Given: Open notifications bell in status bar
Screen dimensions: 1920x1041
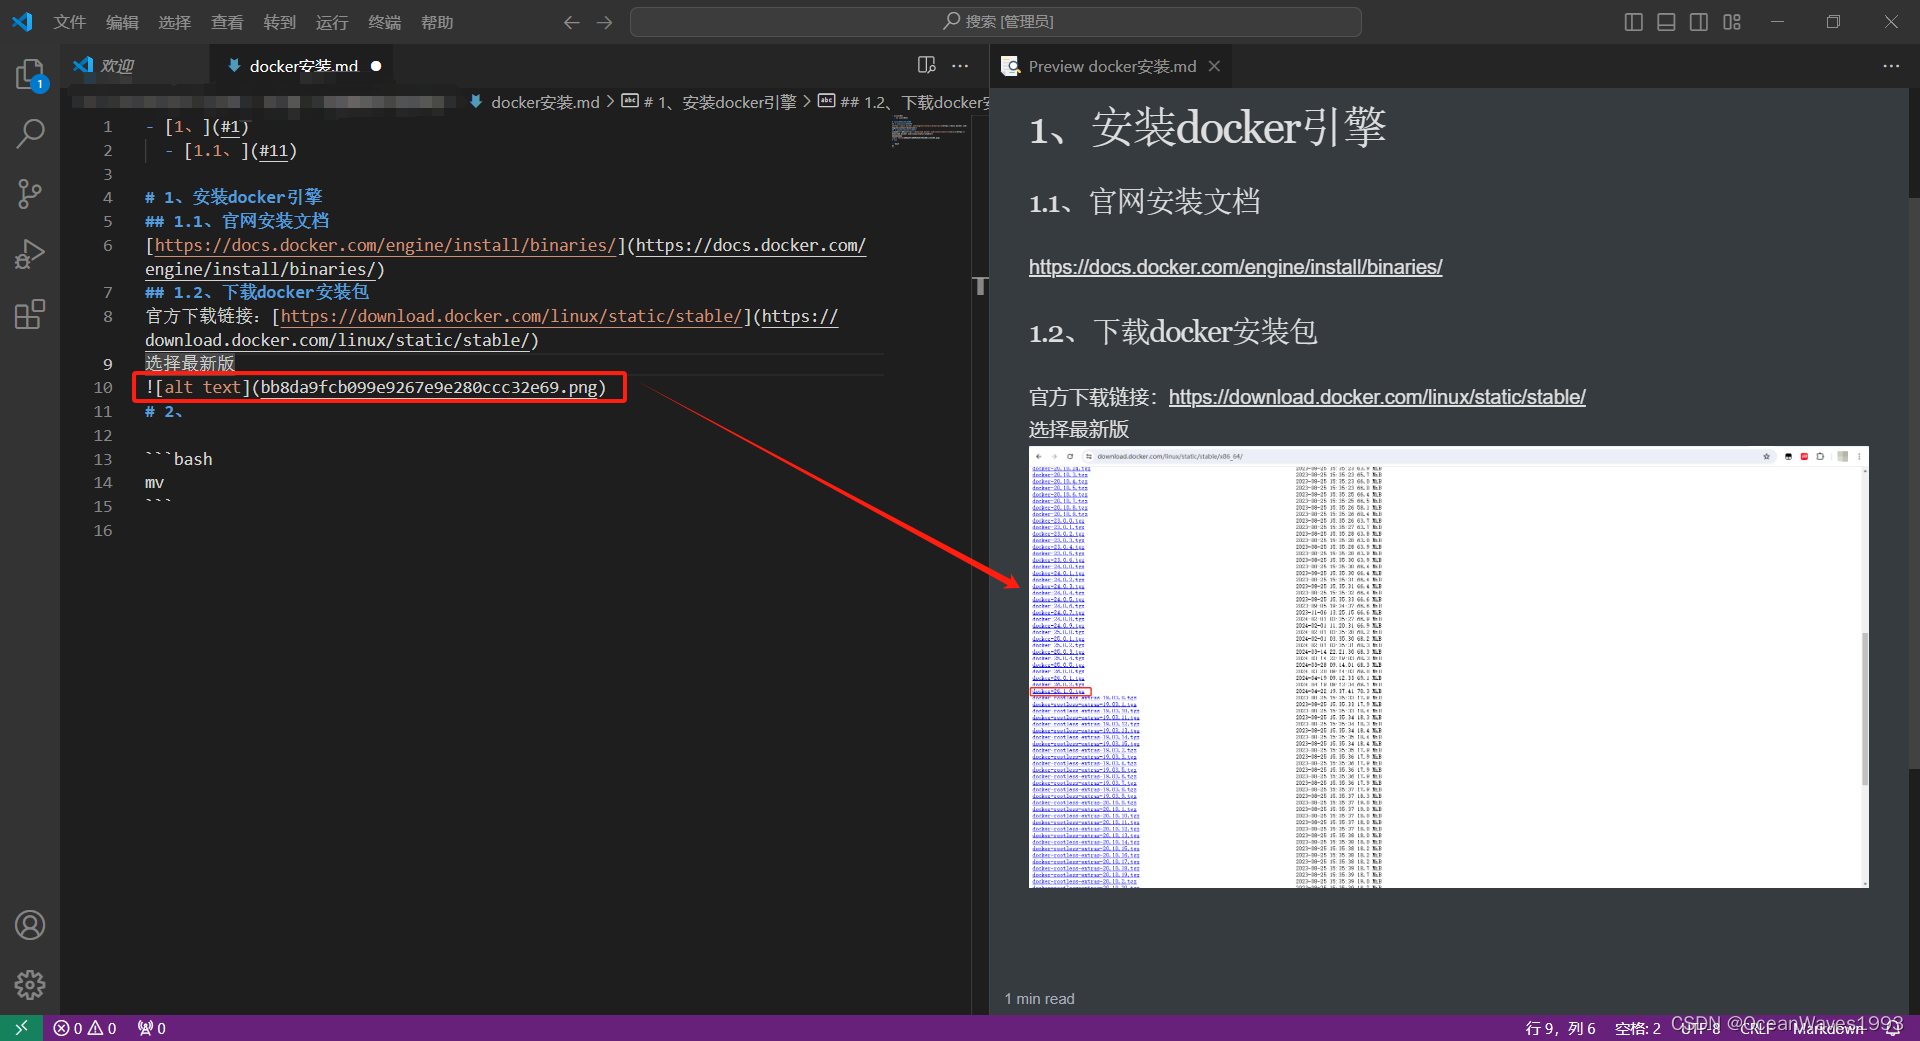Looking at the screenshot, I should pos(1894,1028).
